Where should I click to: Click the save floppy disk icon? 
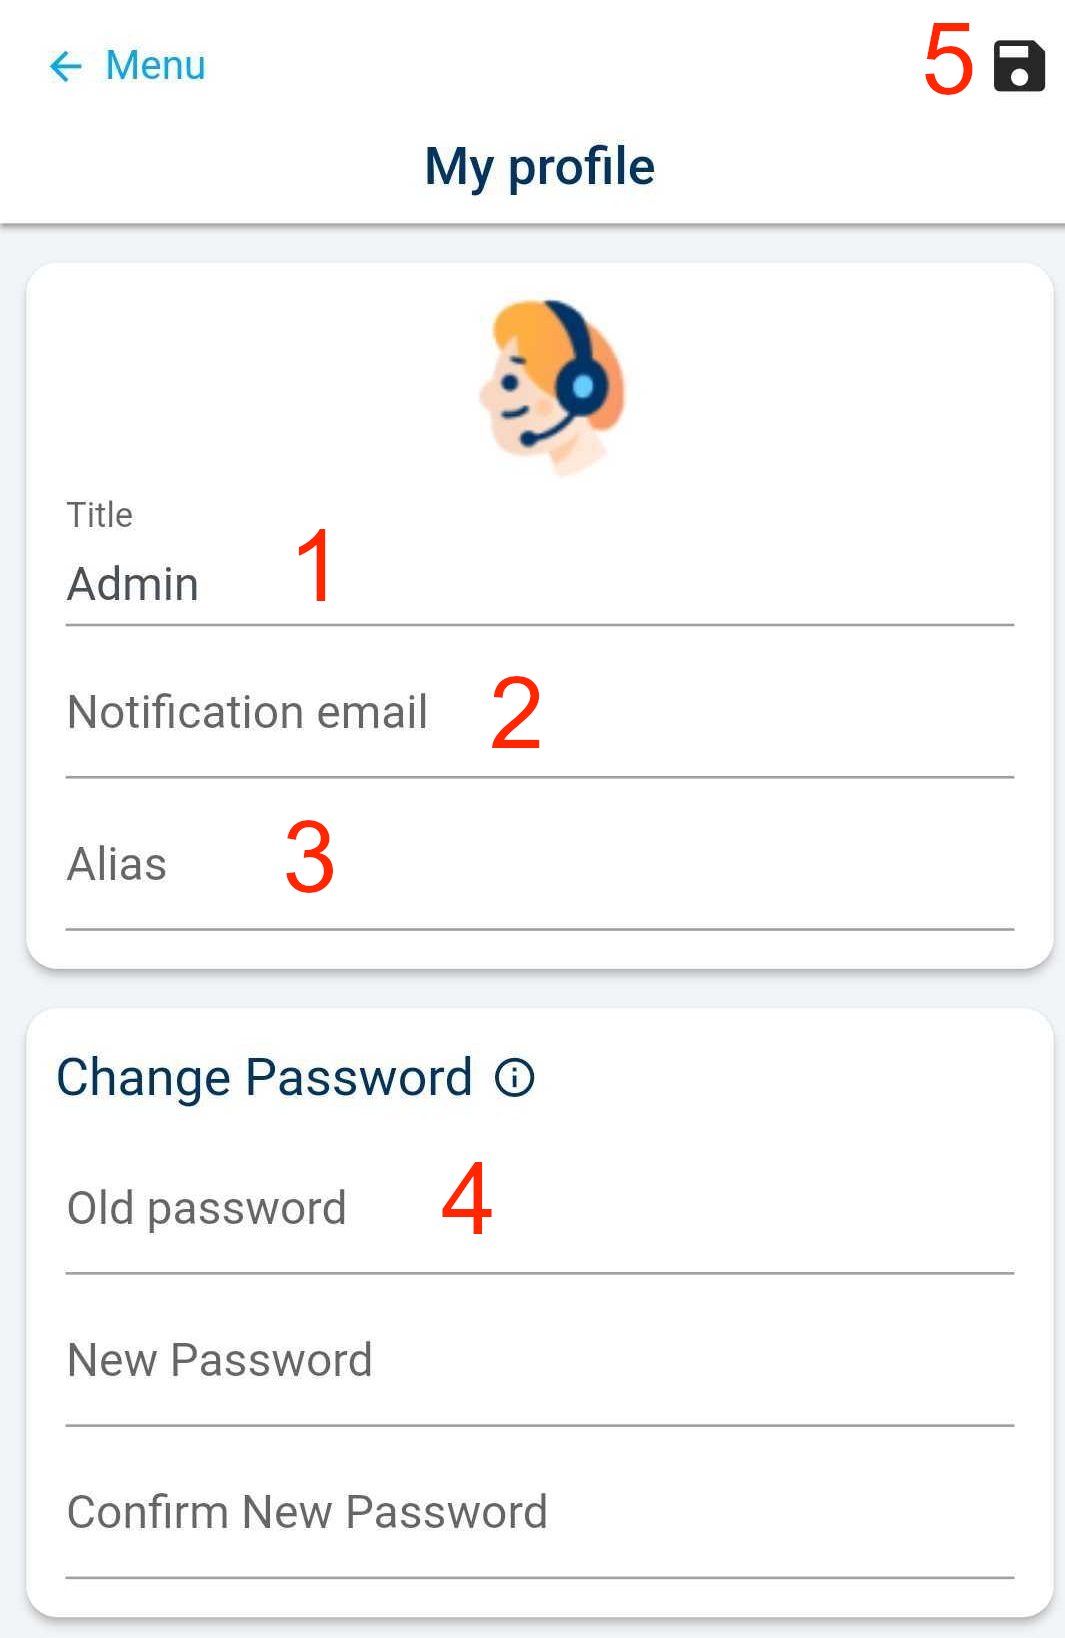click(1018, 66)
